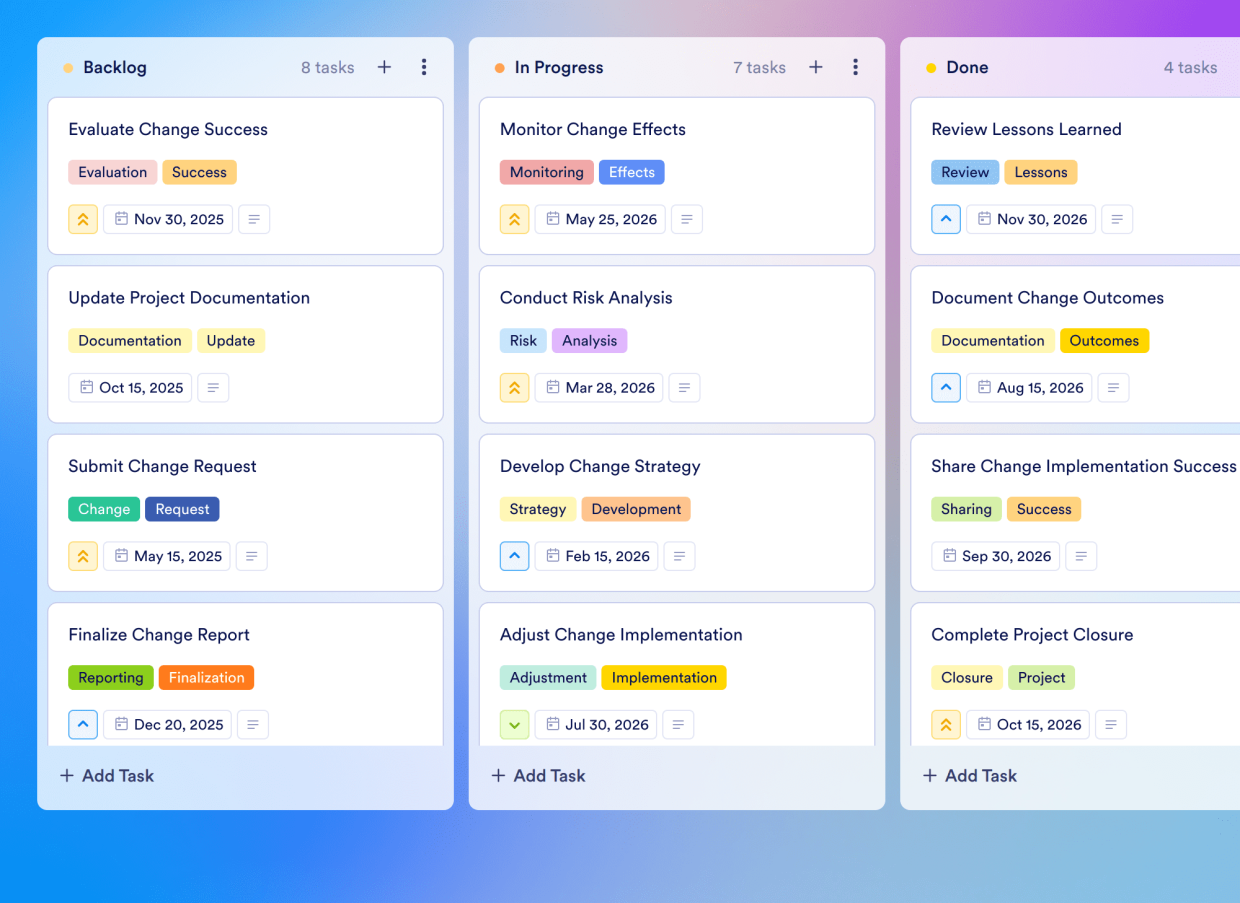Click the plus icon in the Backlog header
This screenshot has height=903, width=1240.
point(384,67)
